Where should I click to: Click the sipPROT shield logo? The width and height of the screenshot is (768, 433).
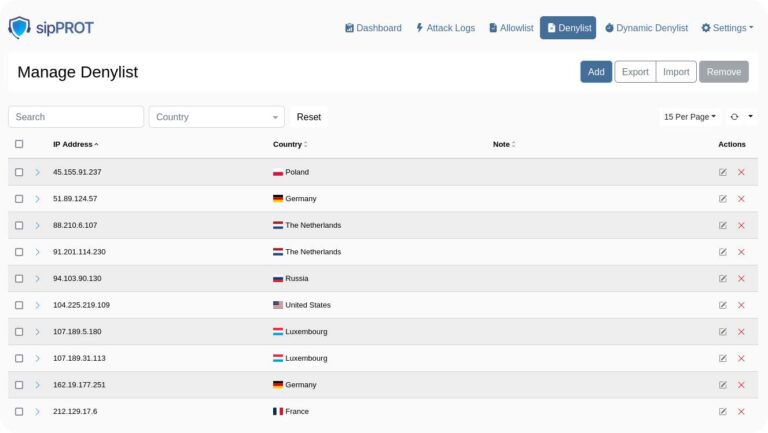click(19, 27)
